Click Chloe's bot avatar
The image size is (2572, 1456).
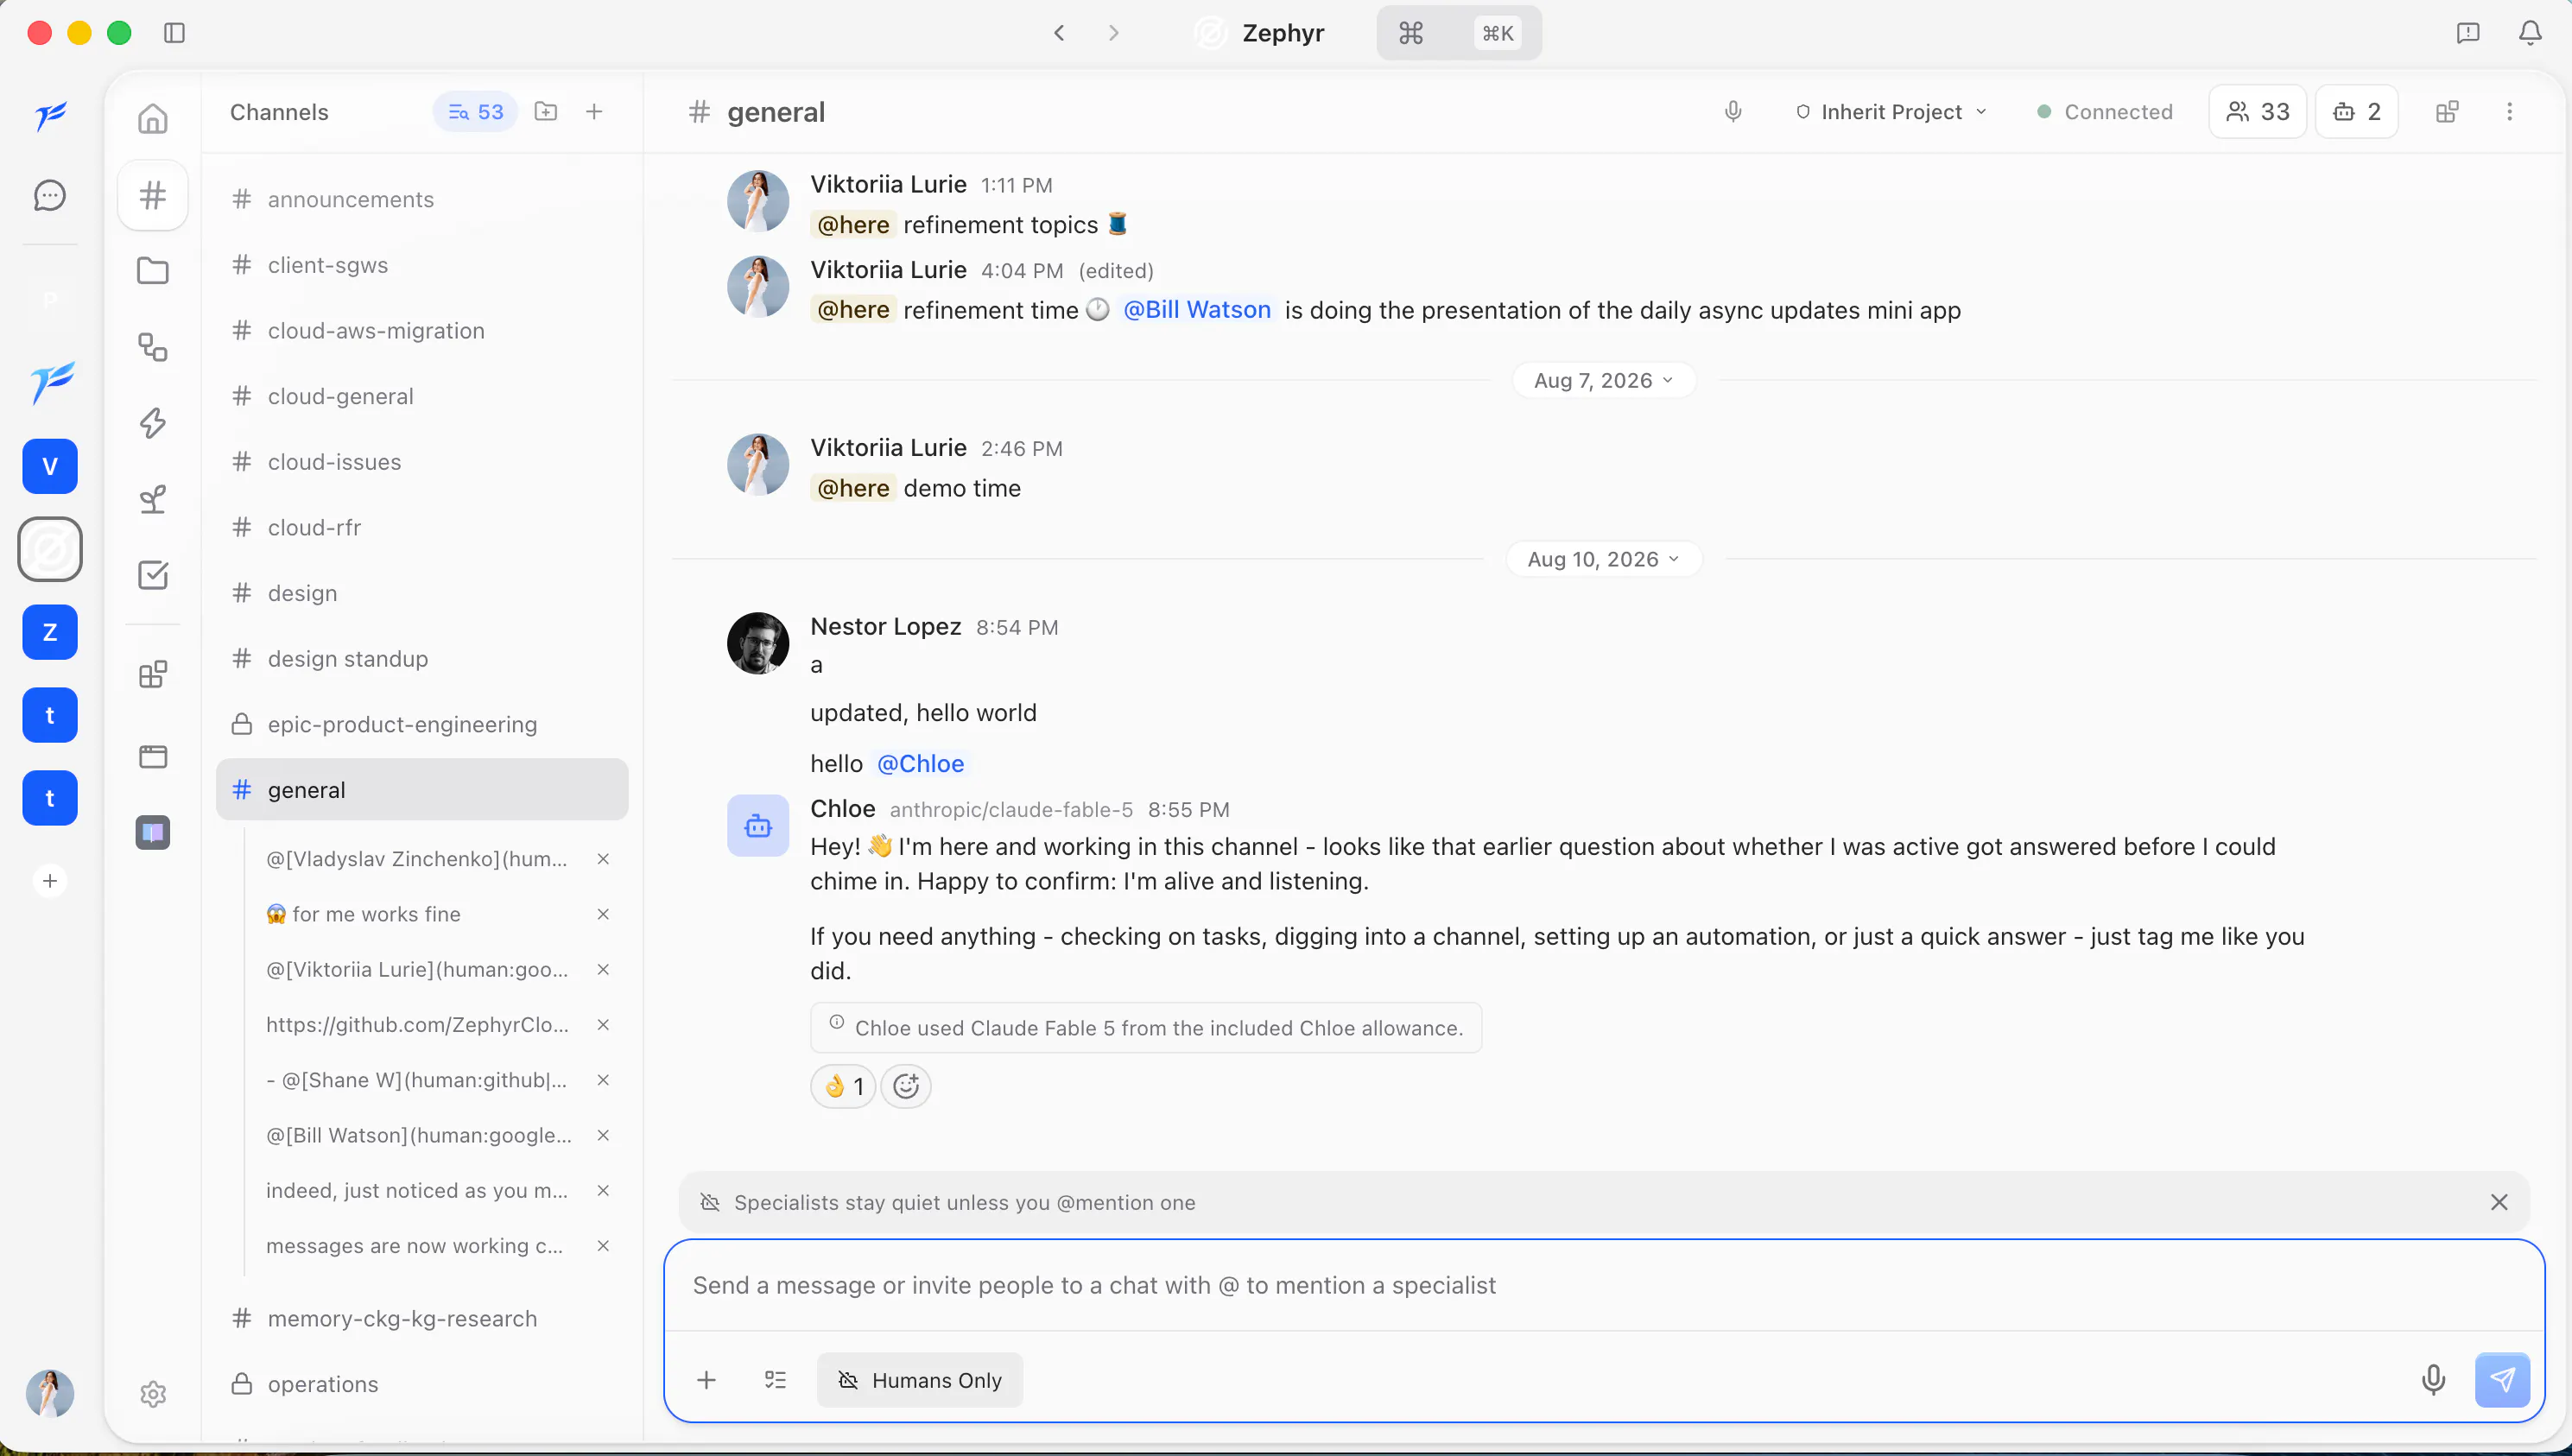pos(757,825)
